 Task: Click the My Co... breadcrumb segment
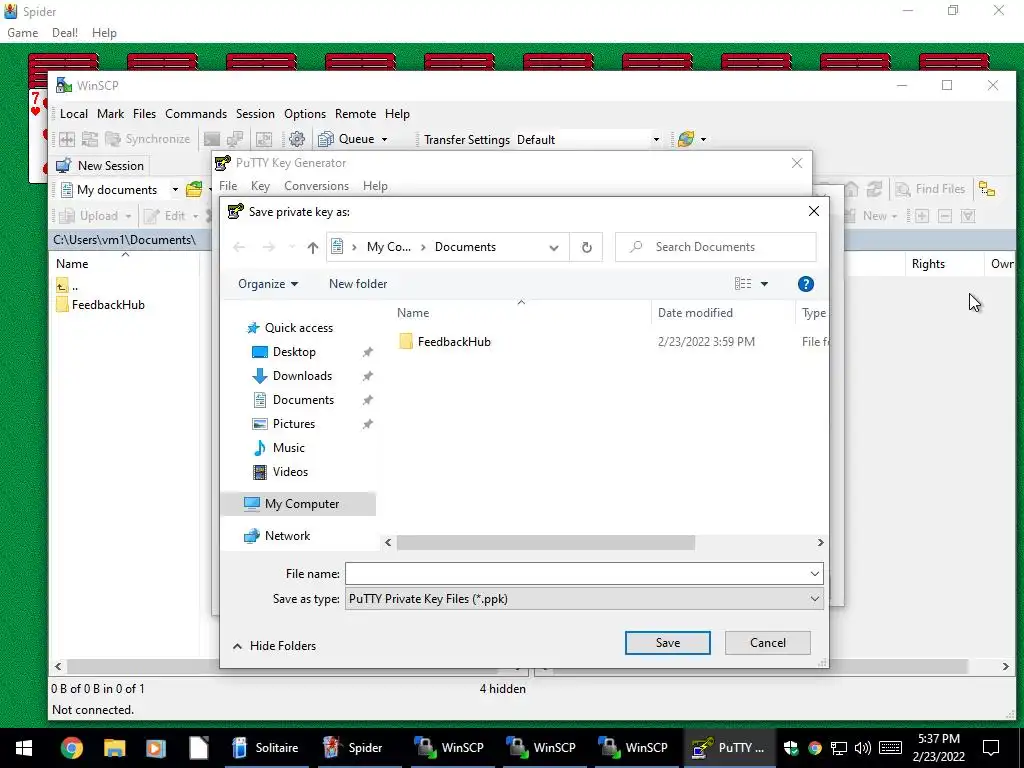(x=389, y=247)
